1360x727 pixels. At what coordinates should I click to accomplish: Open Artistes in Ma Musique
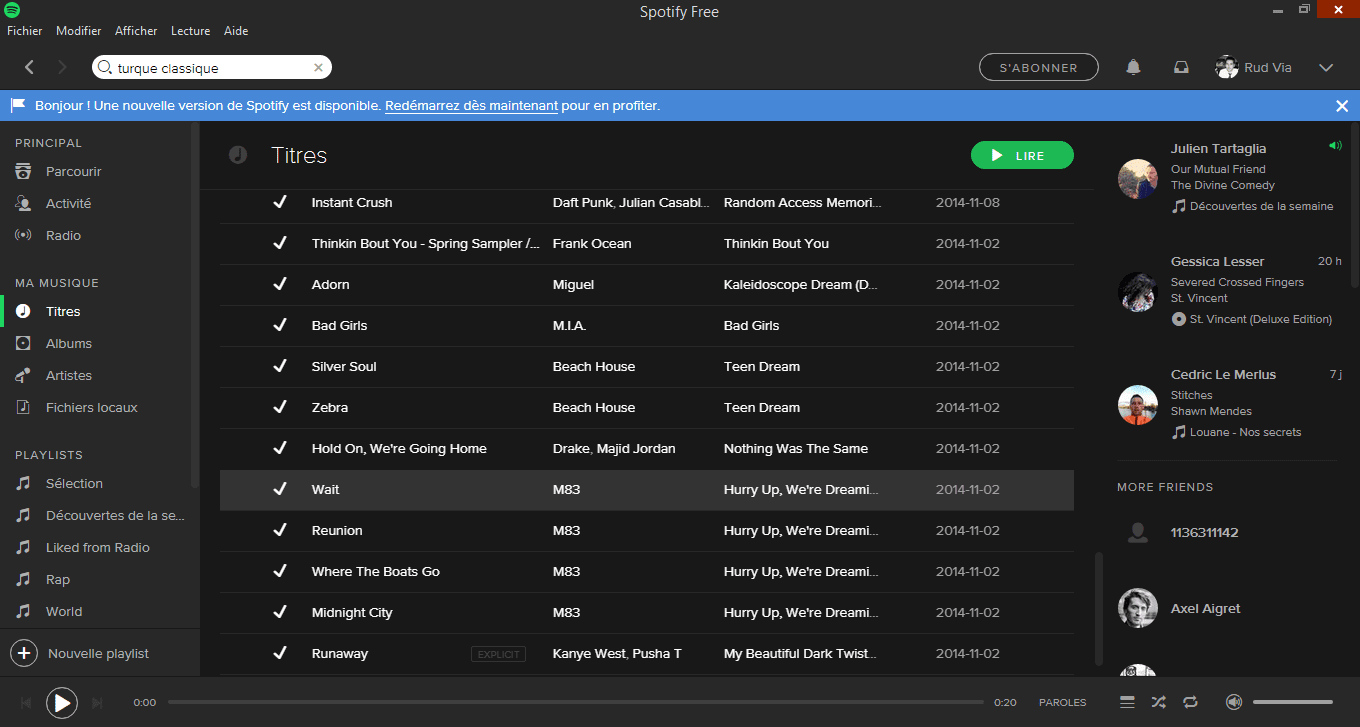point(69,375)
